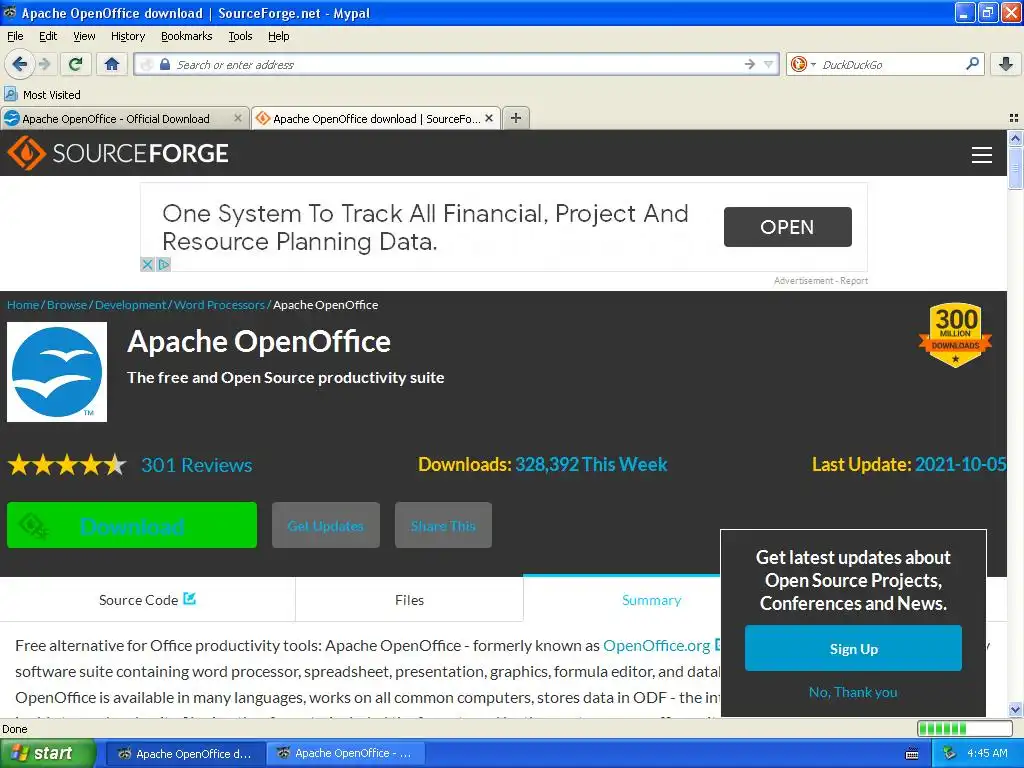
Task: Click the green Download button
Action: [x=132, y=525]
